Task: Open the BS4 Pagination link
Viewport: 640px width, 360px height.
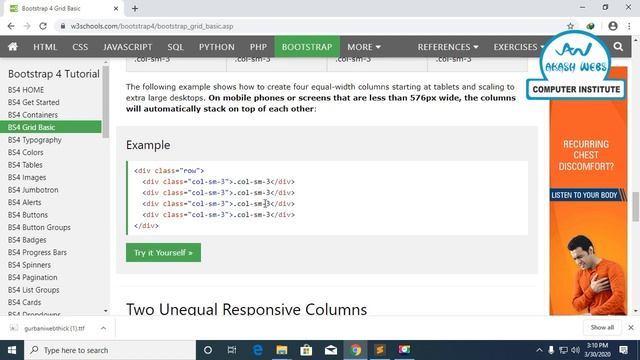Action: (32, 277)
